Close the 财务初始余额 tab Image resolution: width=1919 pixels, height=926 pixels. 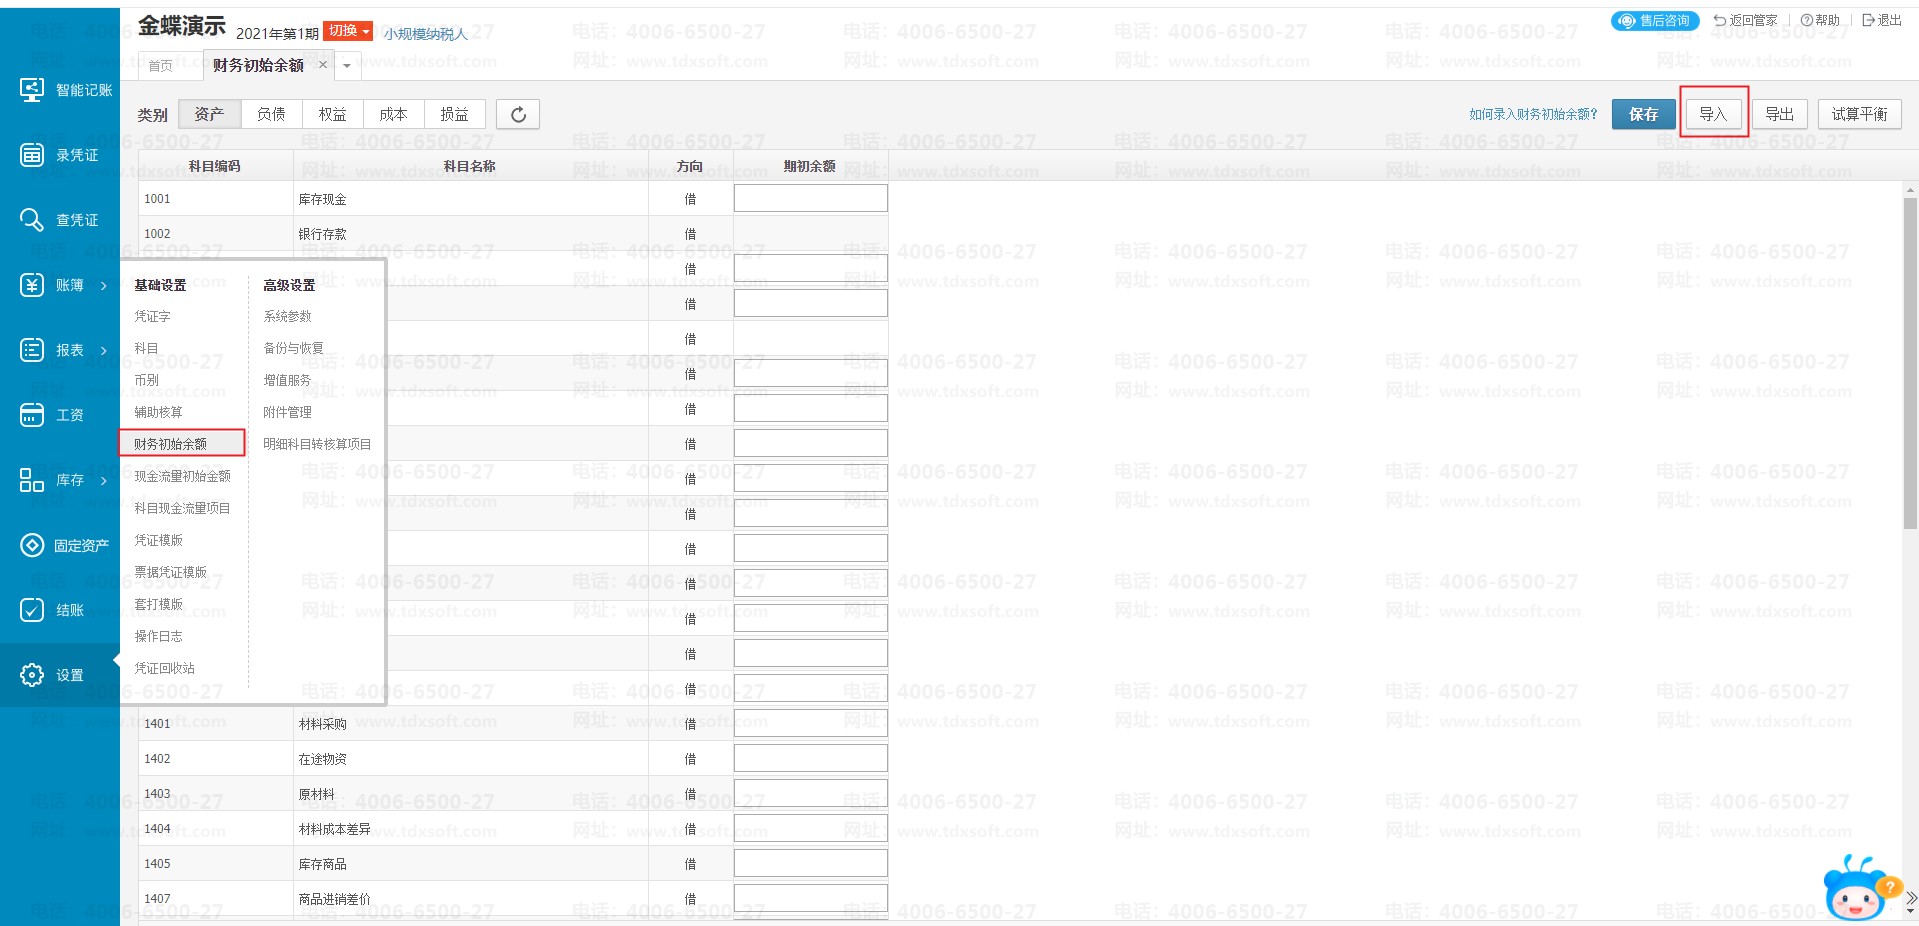coord(323,65)
